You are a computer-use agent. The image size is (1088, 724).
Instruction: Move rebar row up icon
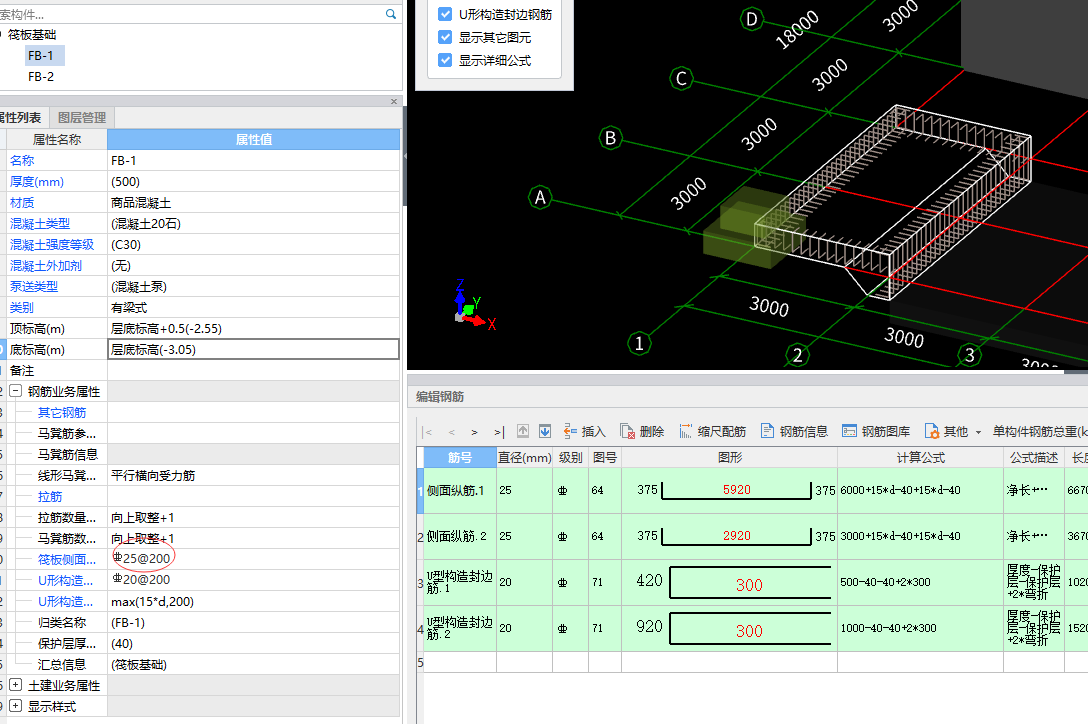tap(523, 431)
